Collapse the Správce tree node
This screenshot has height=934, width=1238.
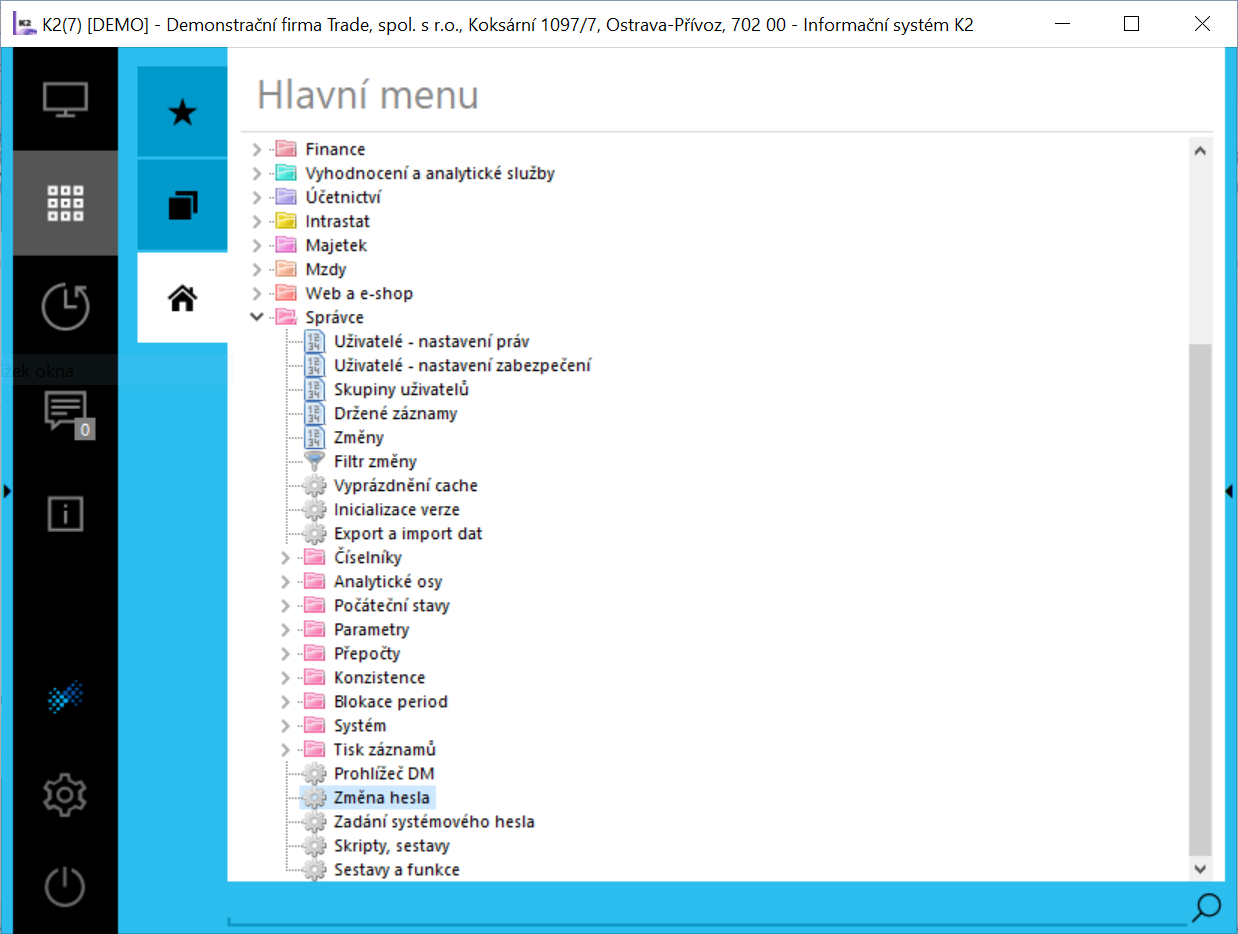[x=257, y=316]
